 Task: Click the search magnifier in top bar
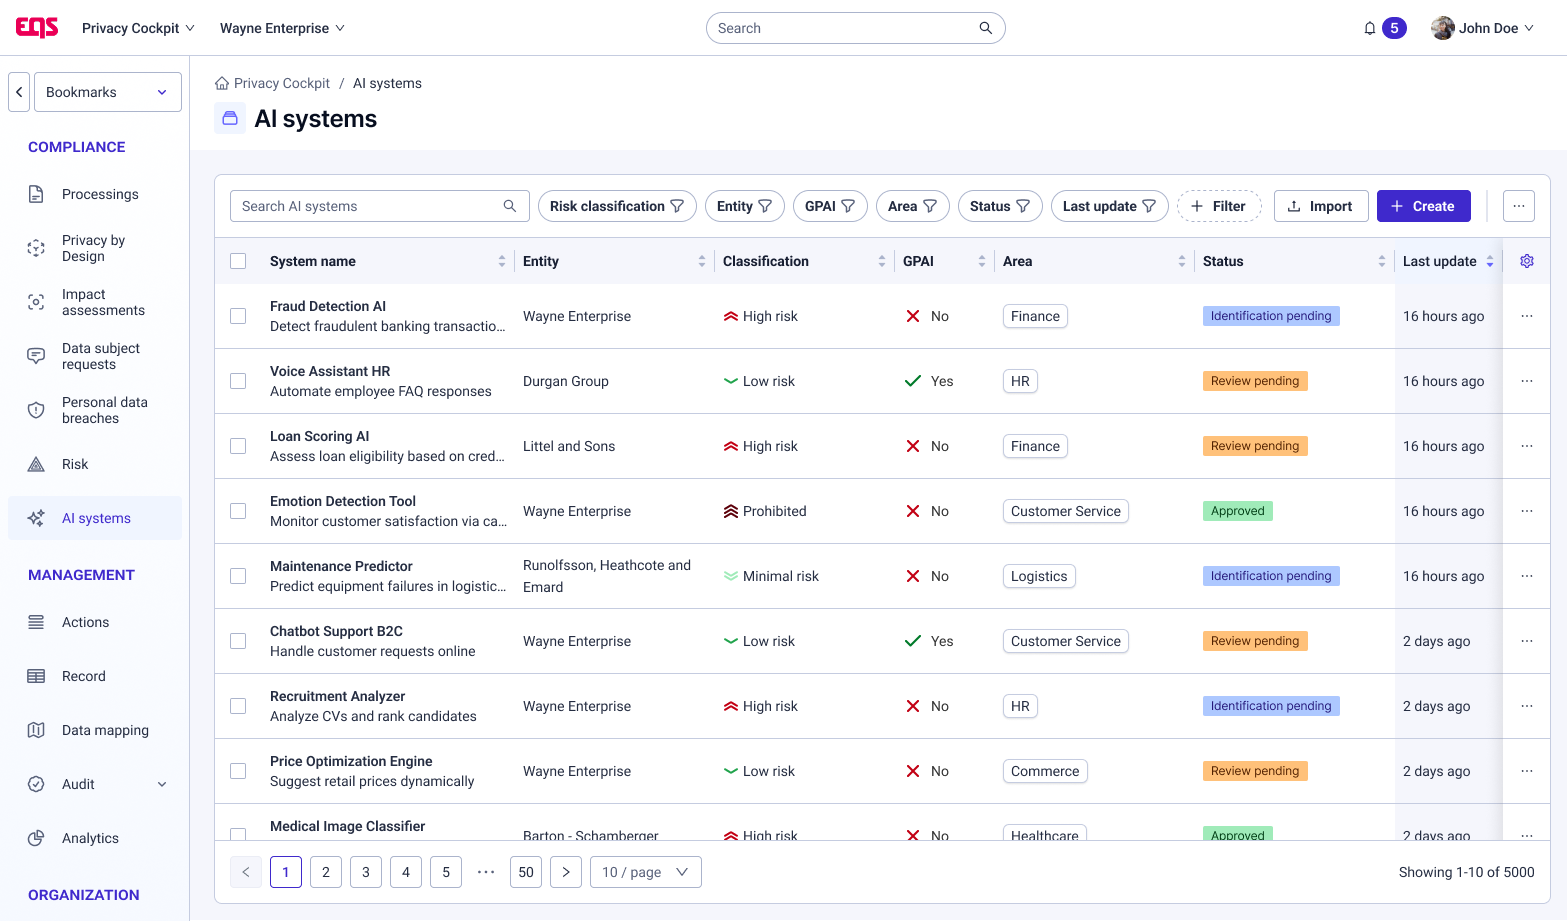tap(985, 28)
